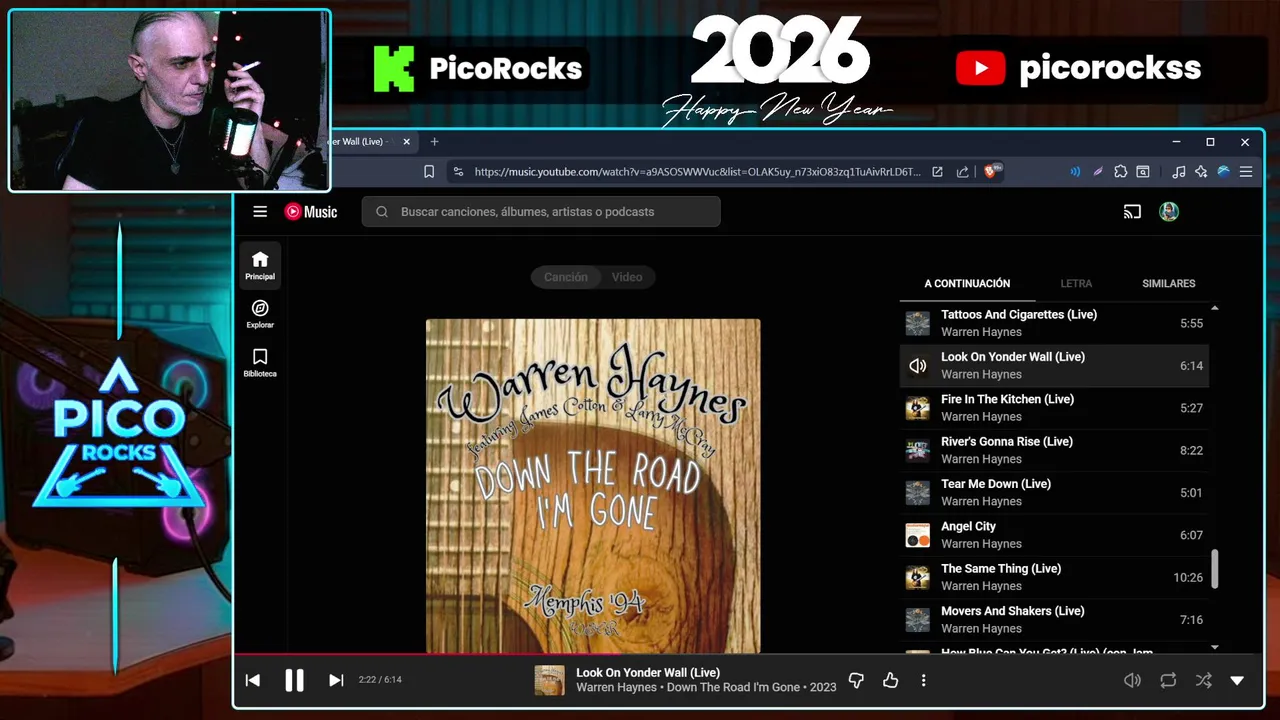Bookmark this page in browser
The image size is (1280, 720).
(x=429, y=172)
